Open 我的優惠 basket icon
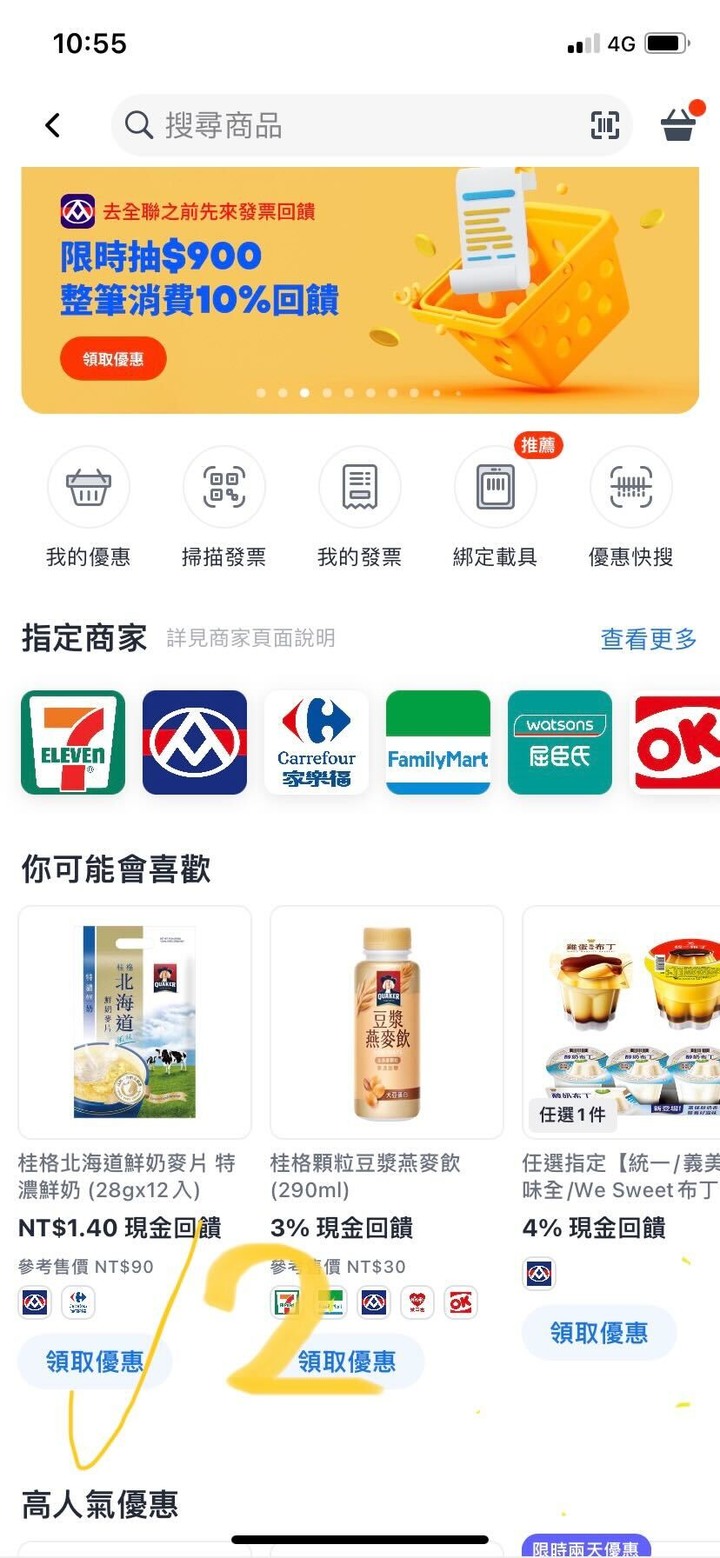The image size is (720, 1558). click(x=89, y=487)
